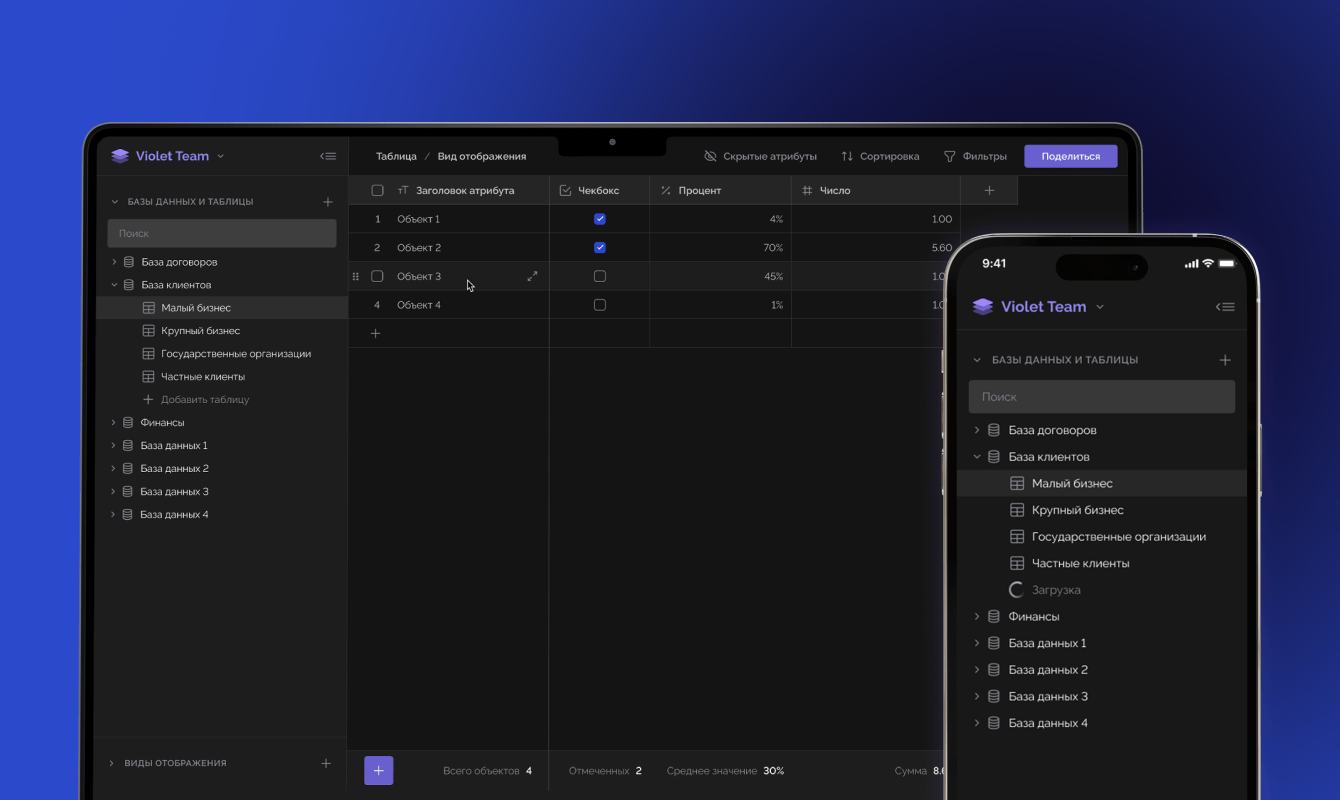Image resolution: width=1340 pixels, height=800 pixels.
Task: Click Крупный бизнес table icon in laptop sidebar
Action: click(x=148, y=331)
